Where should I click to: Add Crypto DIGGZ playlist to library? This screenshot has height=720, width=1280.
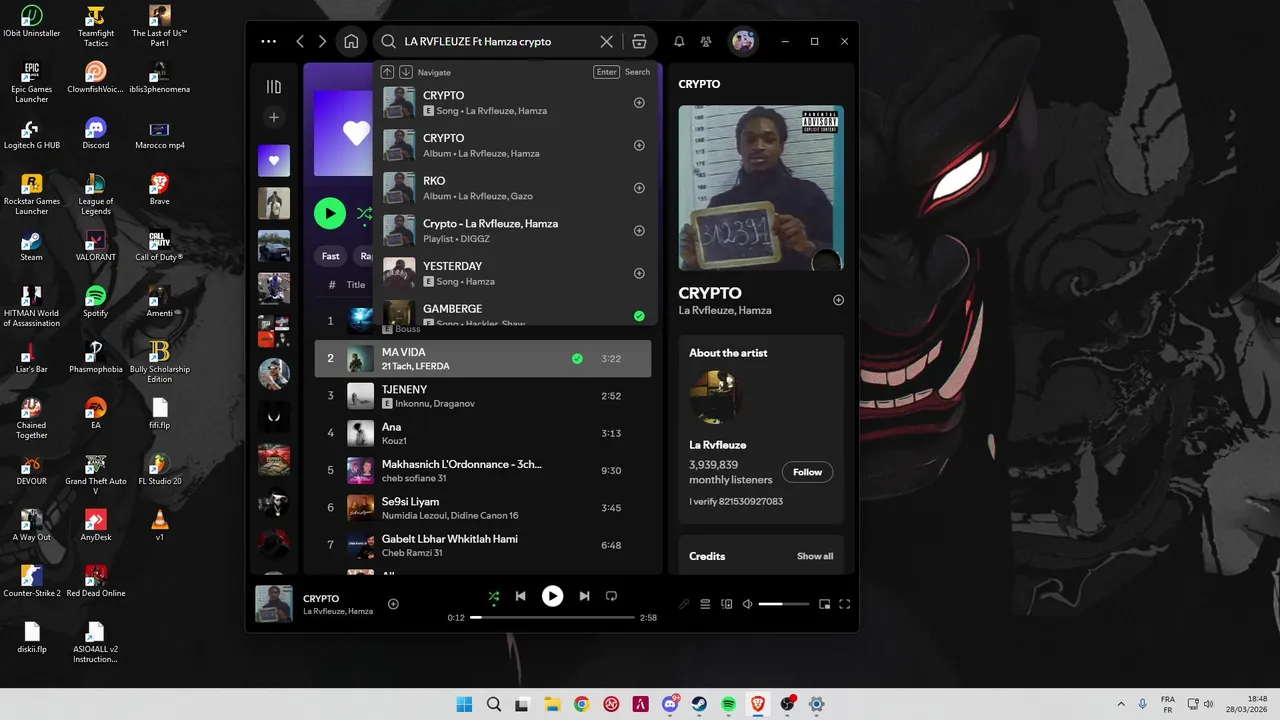click(x=639, y=231)
